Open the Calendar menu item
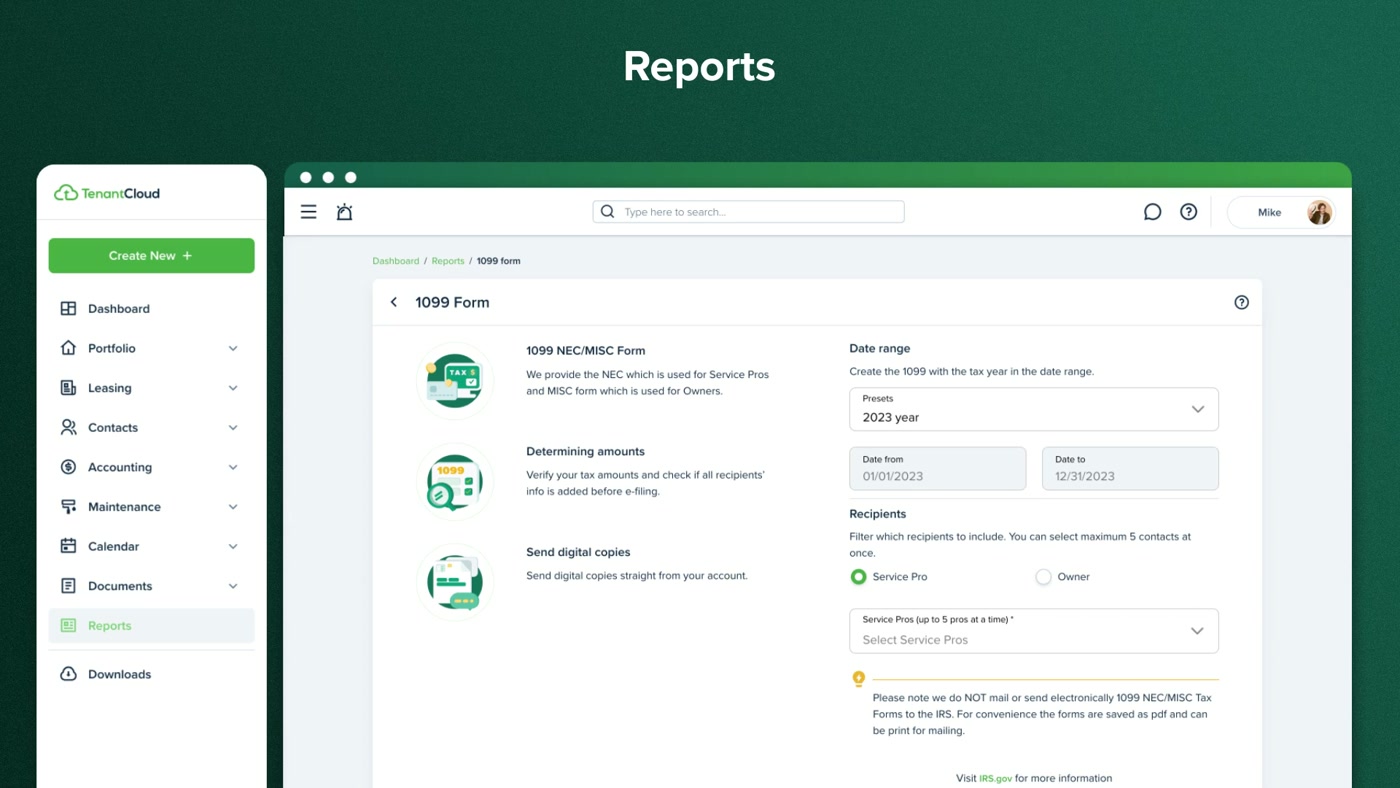1400x788 pixels. tap(151, 546)
